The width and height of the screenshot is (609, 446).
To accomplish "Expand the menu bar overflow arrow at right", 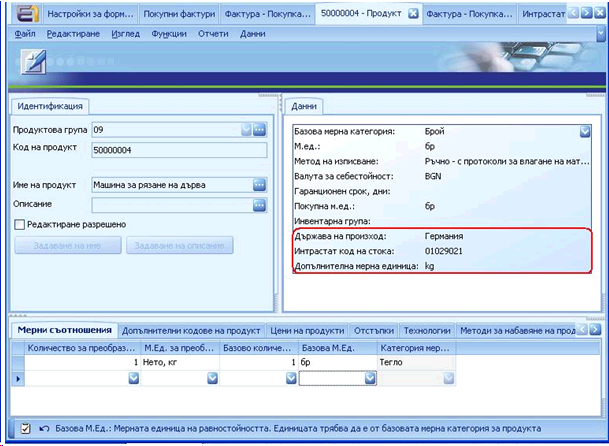I will coord(601,34).
